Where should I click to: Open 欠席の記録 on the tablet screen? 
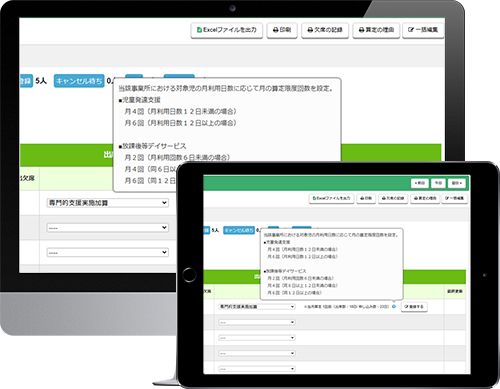pyautogui.click(x=393, y=198)
